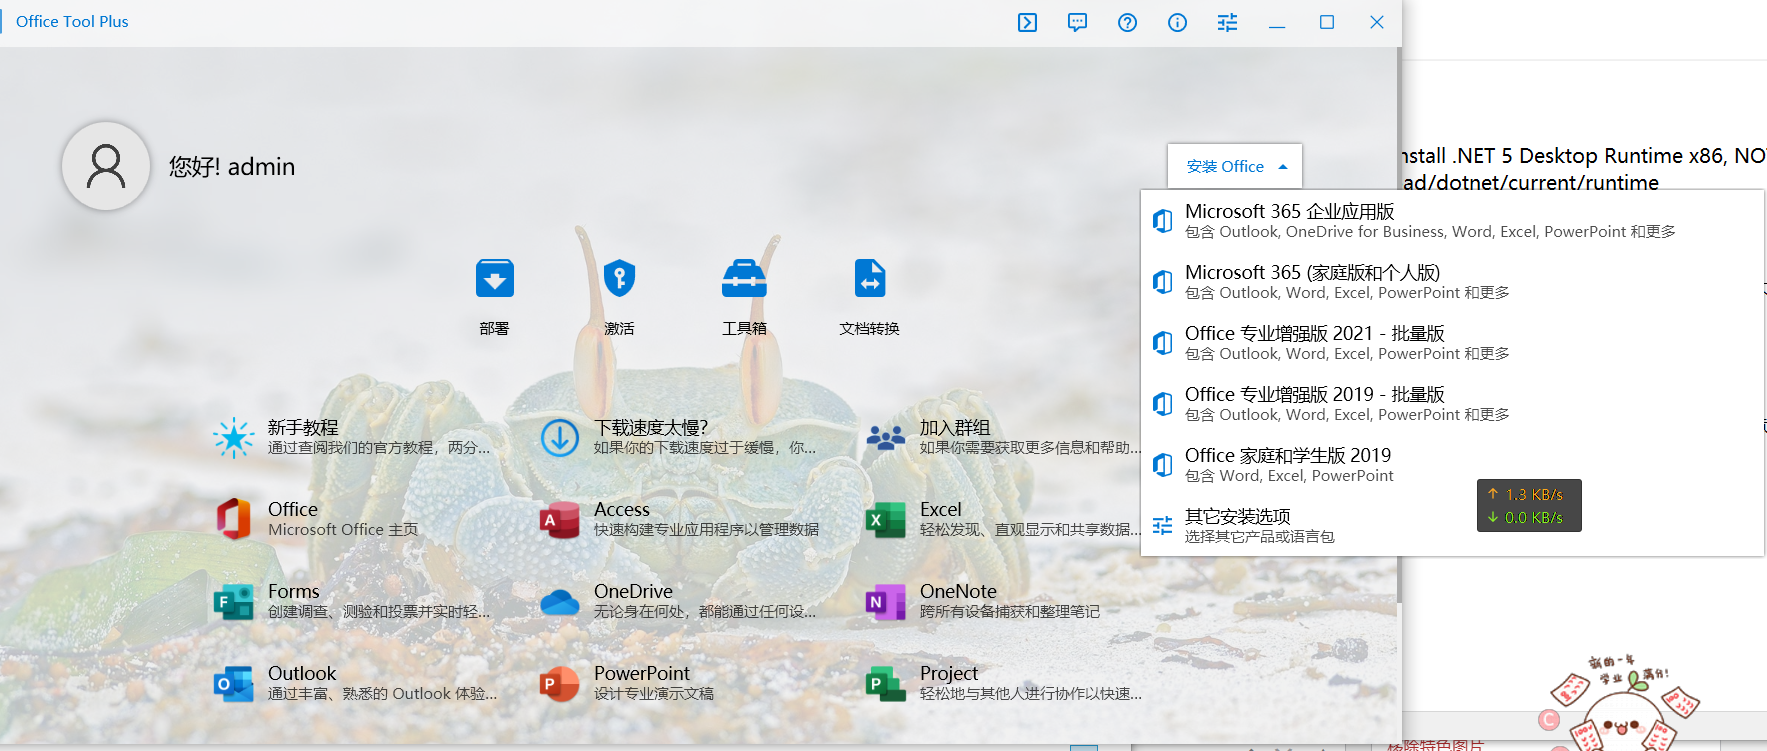Open the help question mark icon
Viewport: 1767px width, 751px height.
coord(1127,22)
